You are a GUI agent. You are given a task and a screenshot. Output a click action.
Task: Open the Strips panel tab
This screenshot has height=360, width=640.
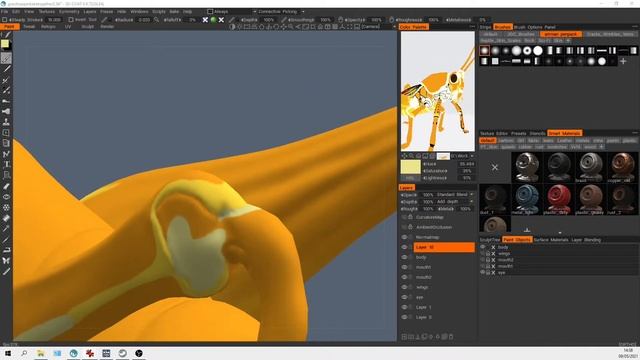[x=485, y=27]
